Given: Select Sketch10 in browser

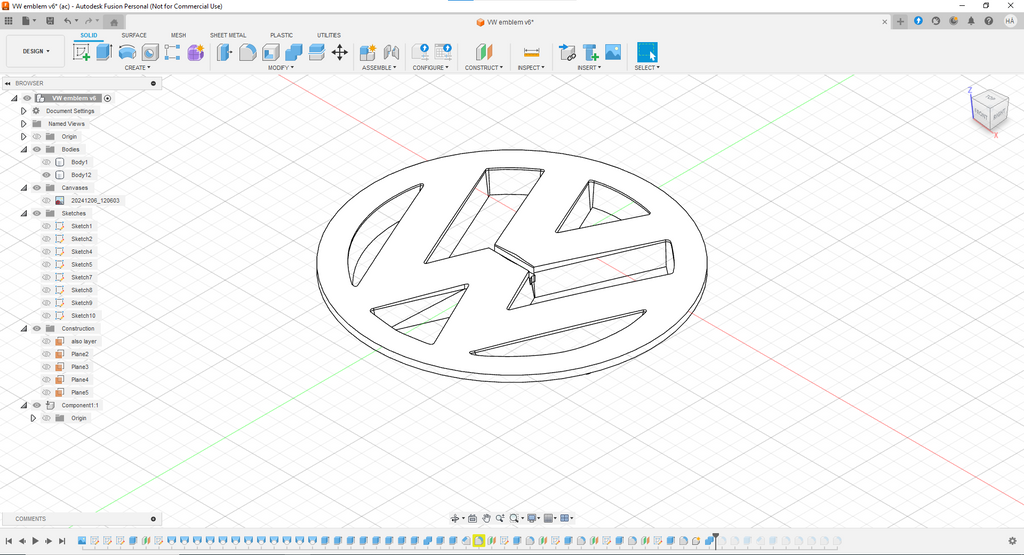Looking at the screenshot, I should (x=83, y=315).
